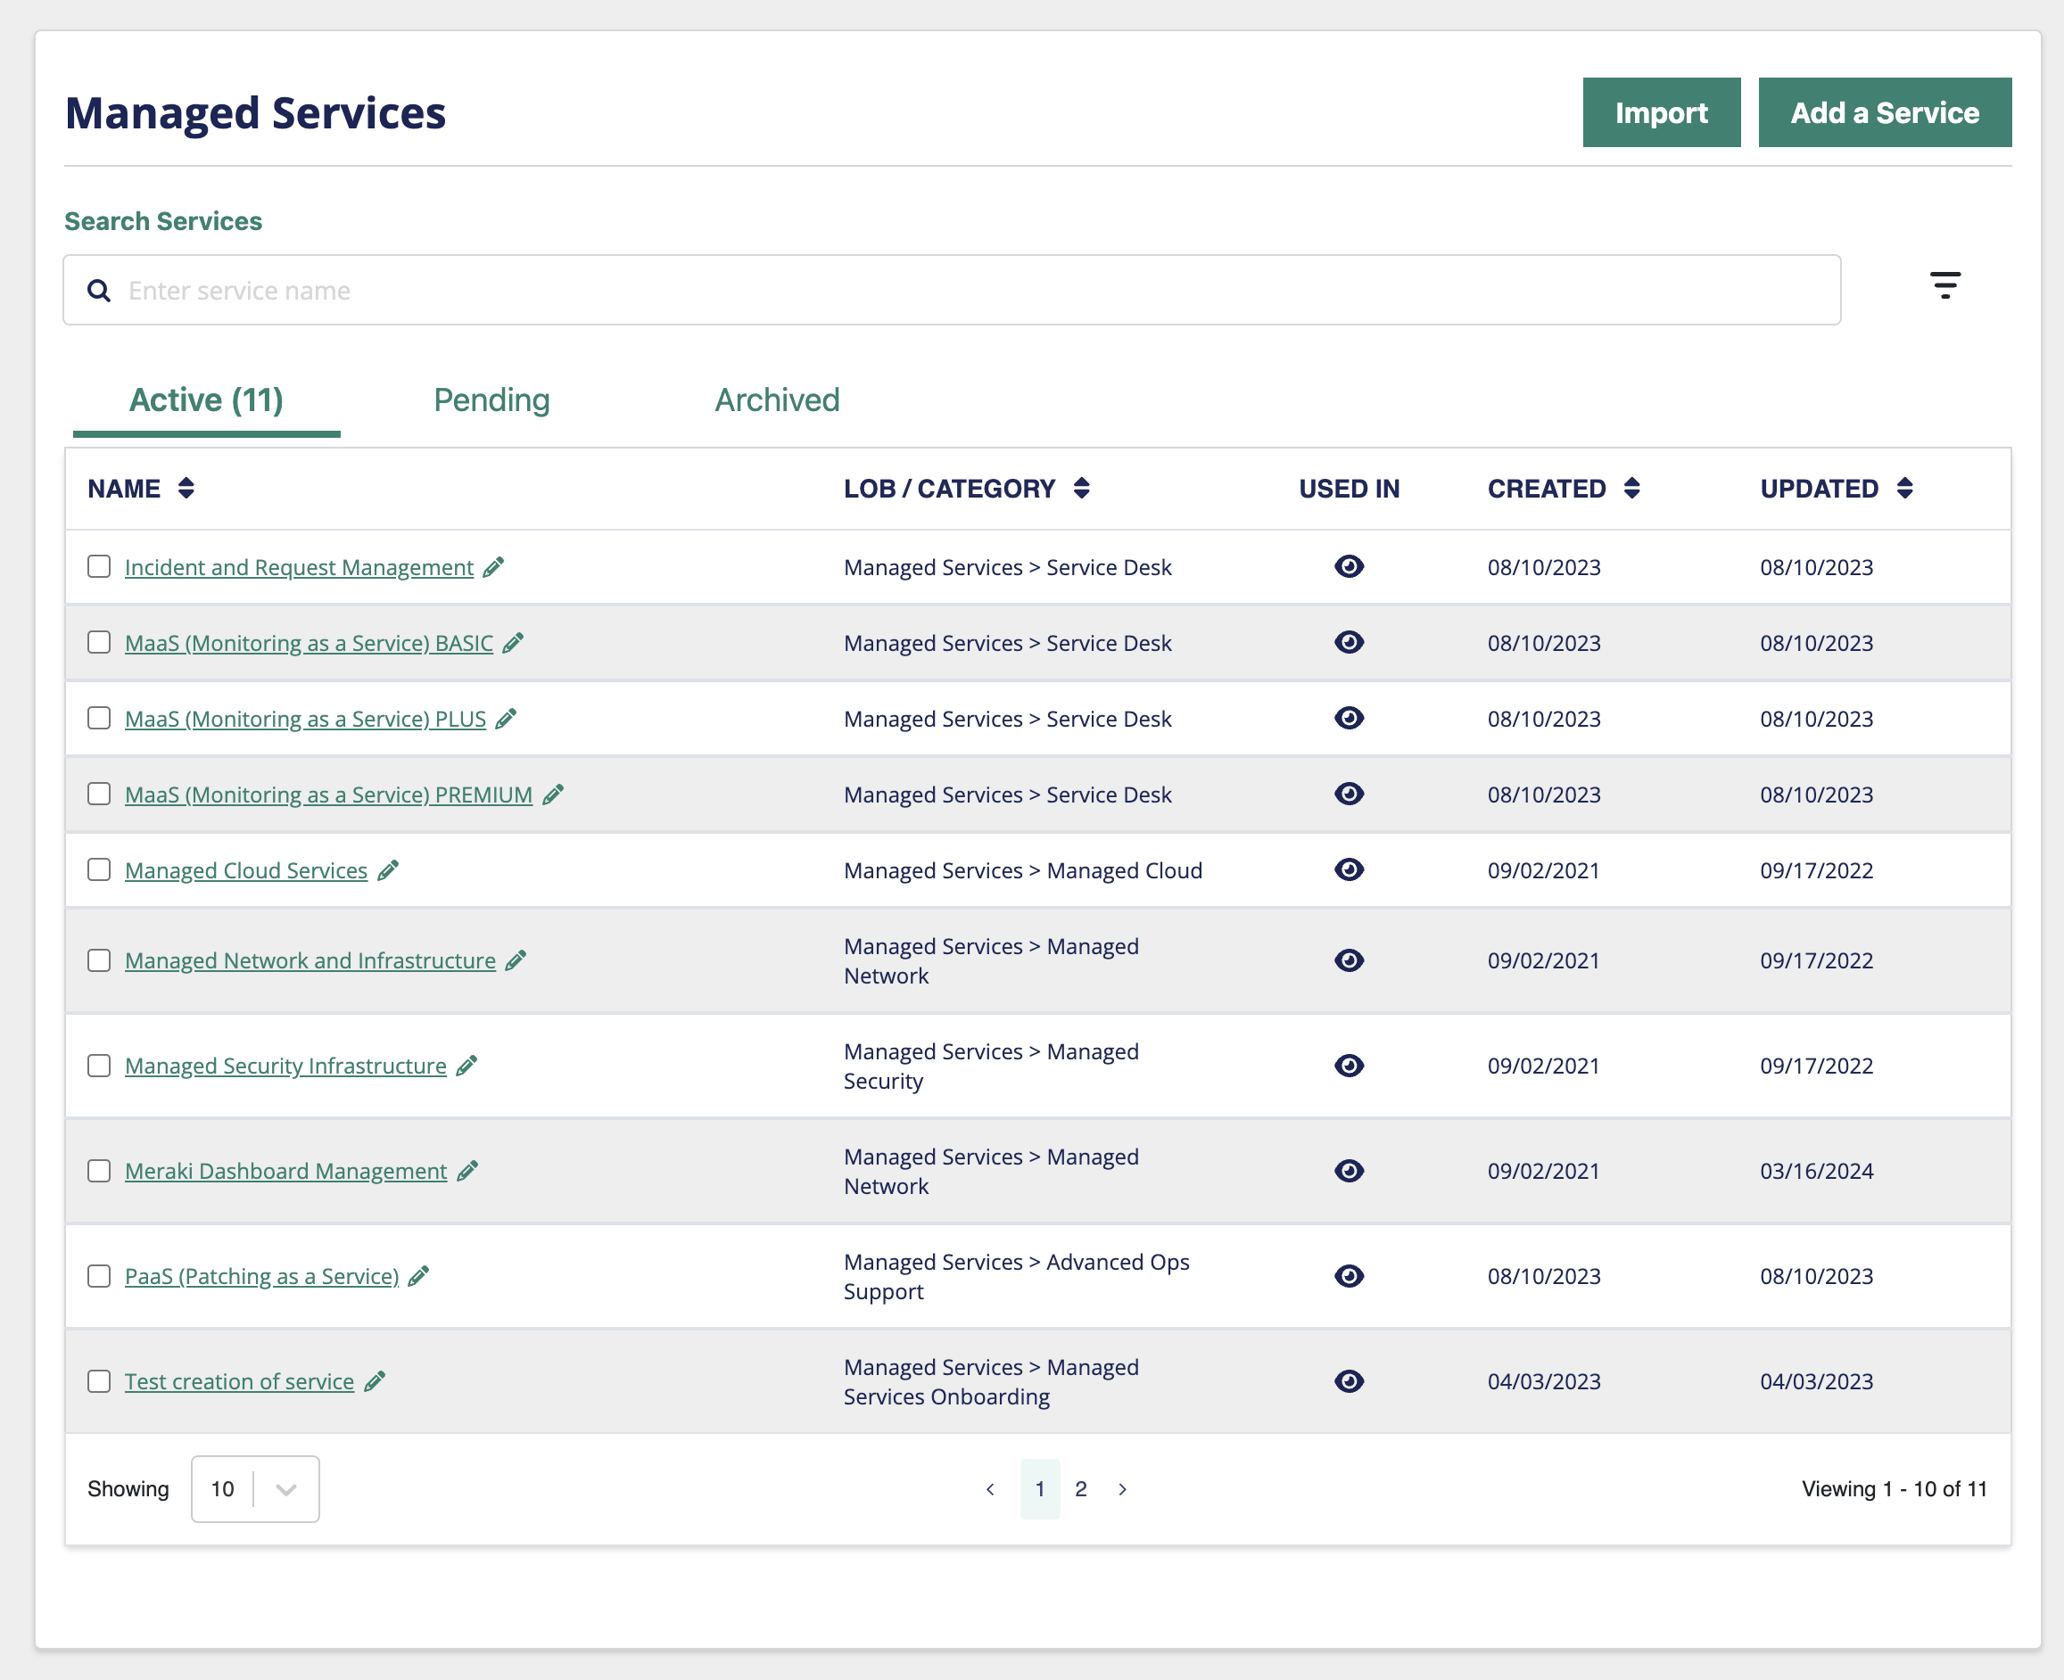
Task: View usage of Managed Cloud Services via eye icon
Action: (1349, 870)
